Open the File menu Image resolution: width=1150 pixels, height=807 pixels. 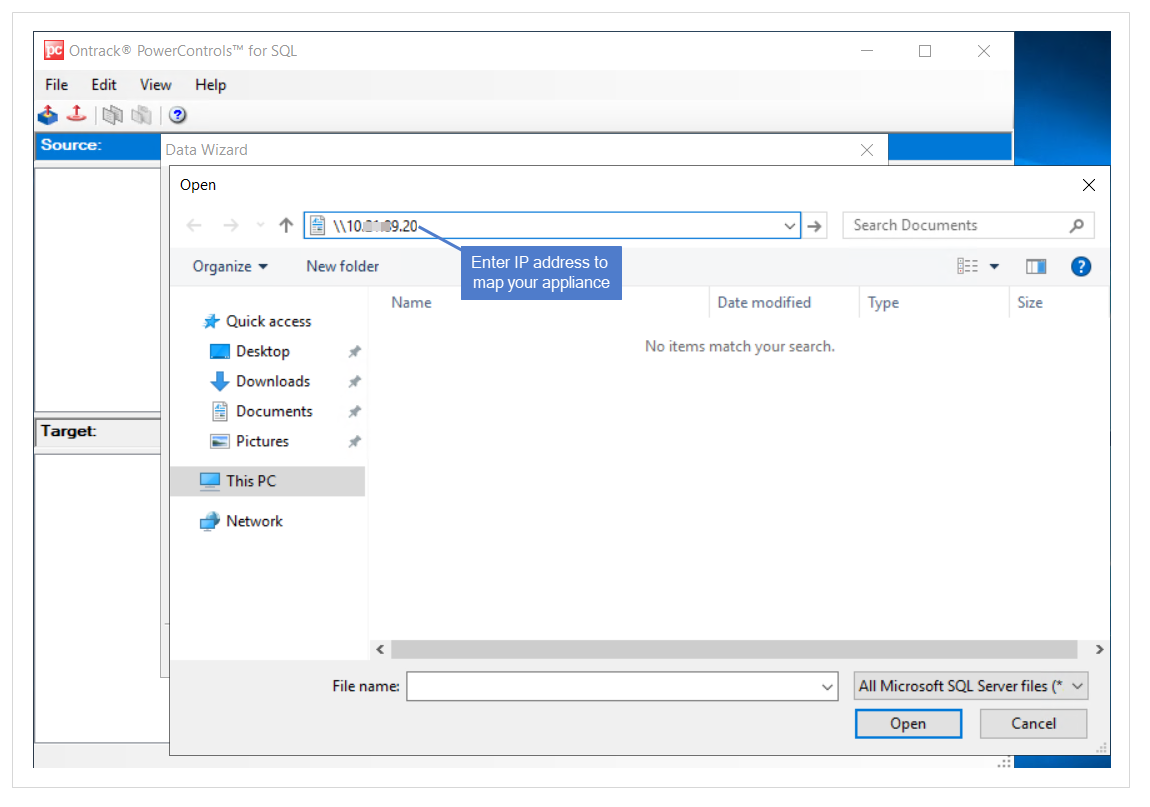pyautogui.click(x=56, y=85)
